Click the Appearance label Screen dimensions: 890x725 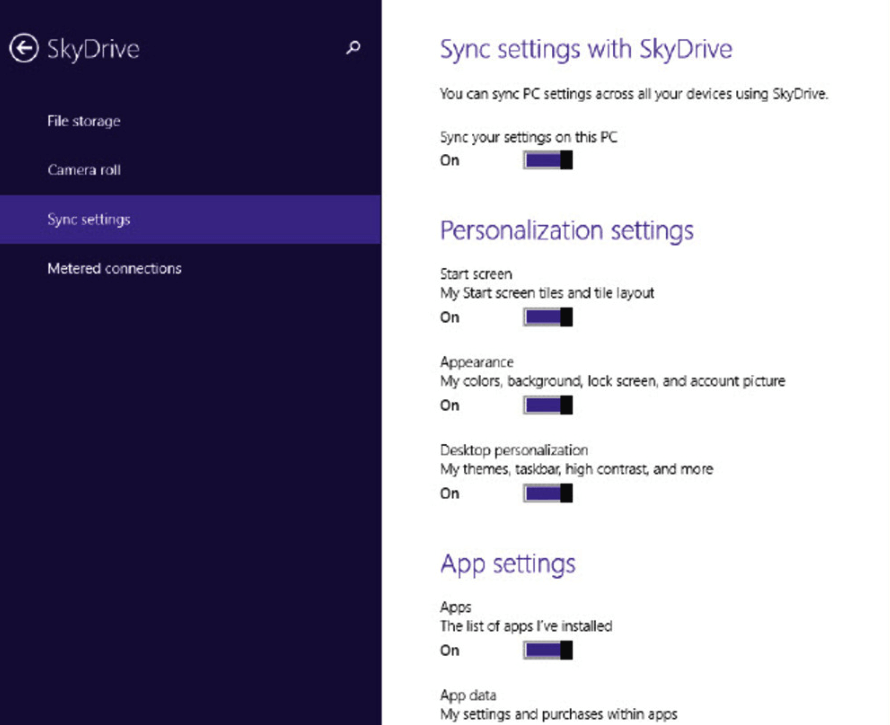point(477,362)
